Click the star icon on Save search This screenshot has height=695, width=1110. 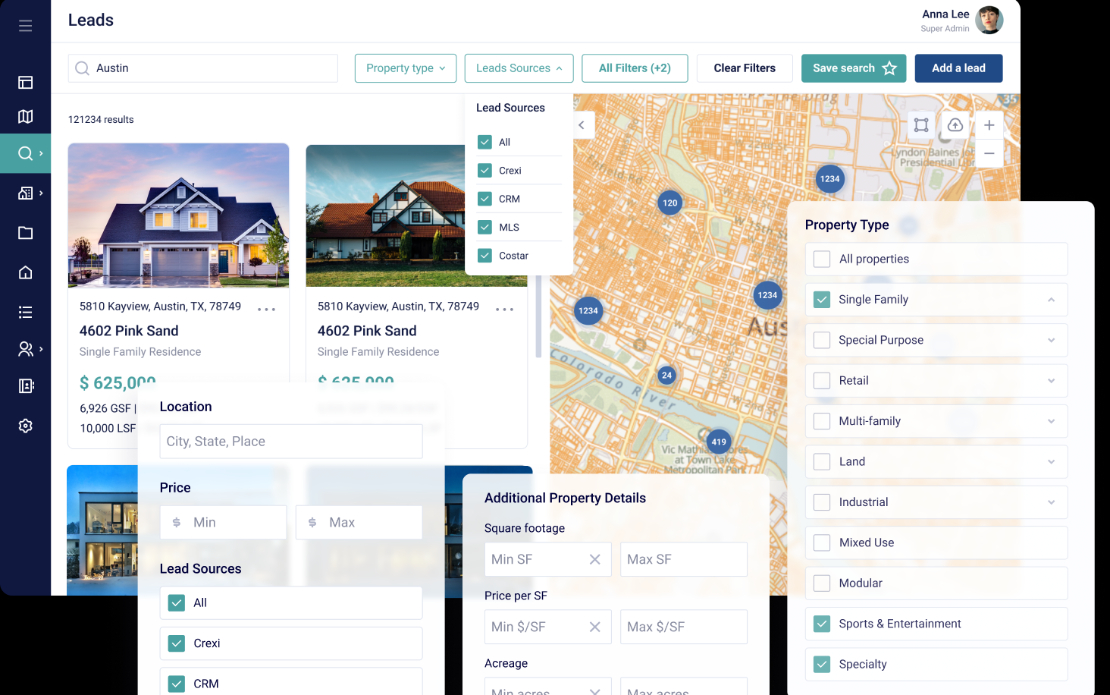tap(890, 68)
